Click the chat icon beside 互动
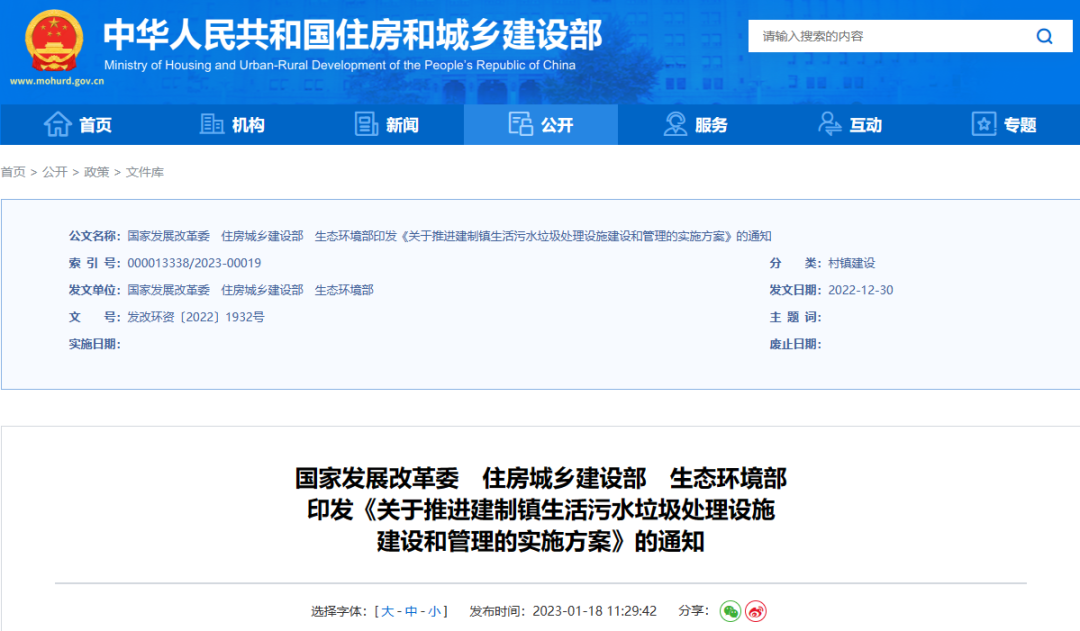The height and width of the screenshot is (631, 1080). 829,124
